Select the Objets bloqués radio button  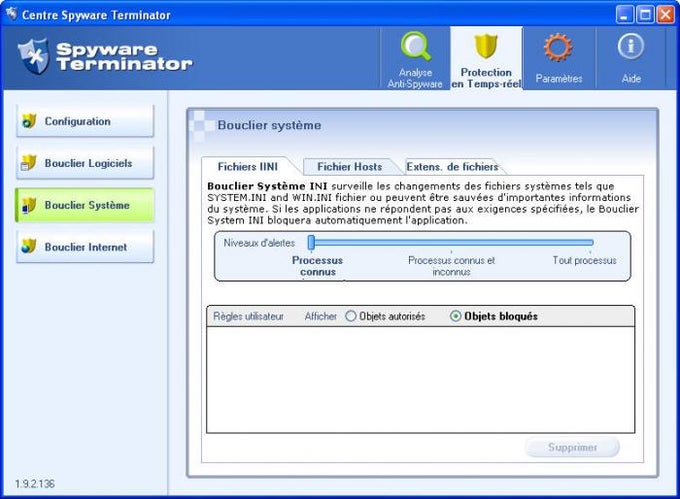tap(455, 316)
